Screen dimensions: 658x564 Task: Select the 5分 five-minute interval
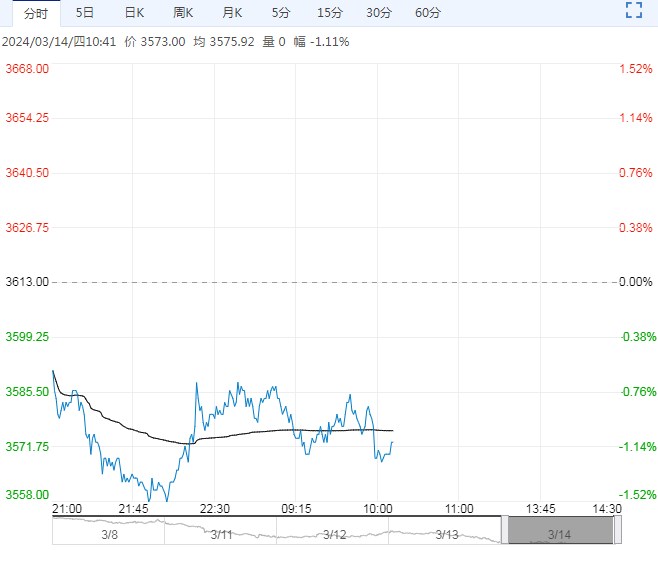tap(281, 13)
